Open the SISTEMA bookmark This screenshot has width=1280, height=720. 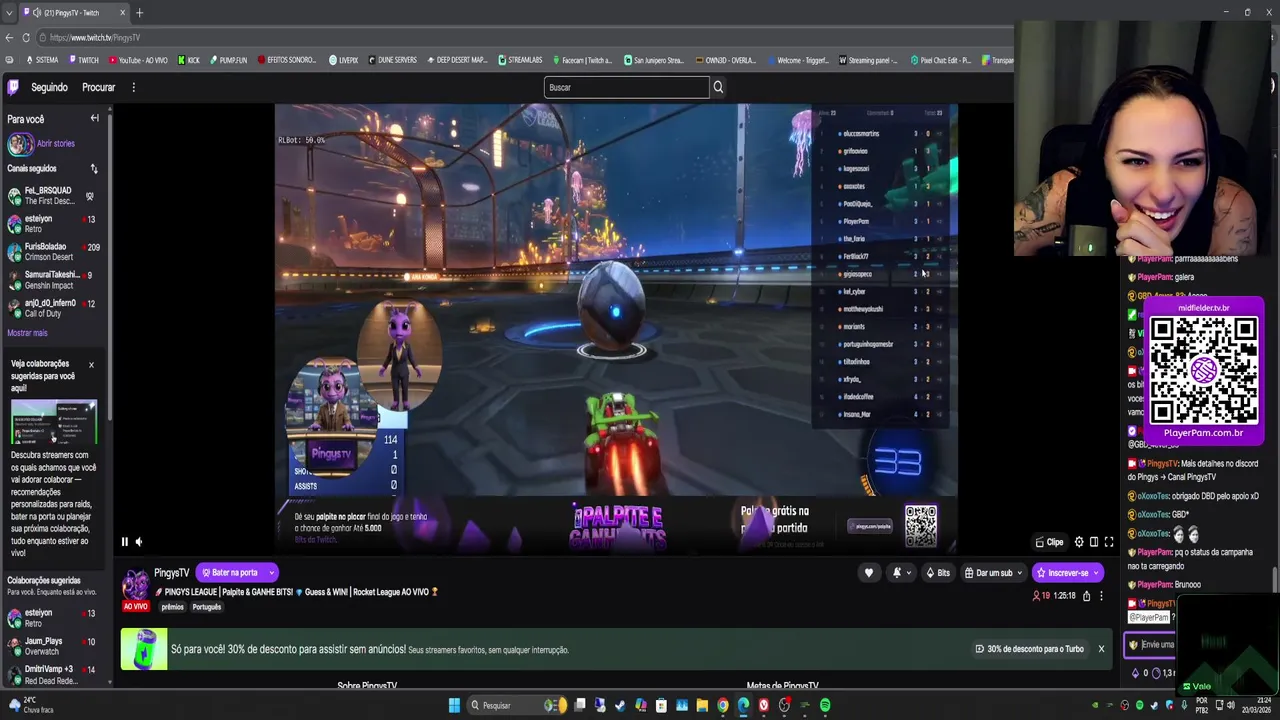coord(42,60)
